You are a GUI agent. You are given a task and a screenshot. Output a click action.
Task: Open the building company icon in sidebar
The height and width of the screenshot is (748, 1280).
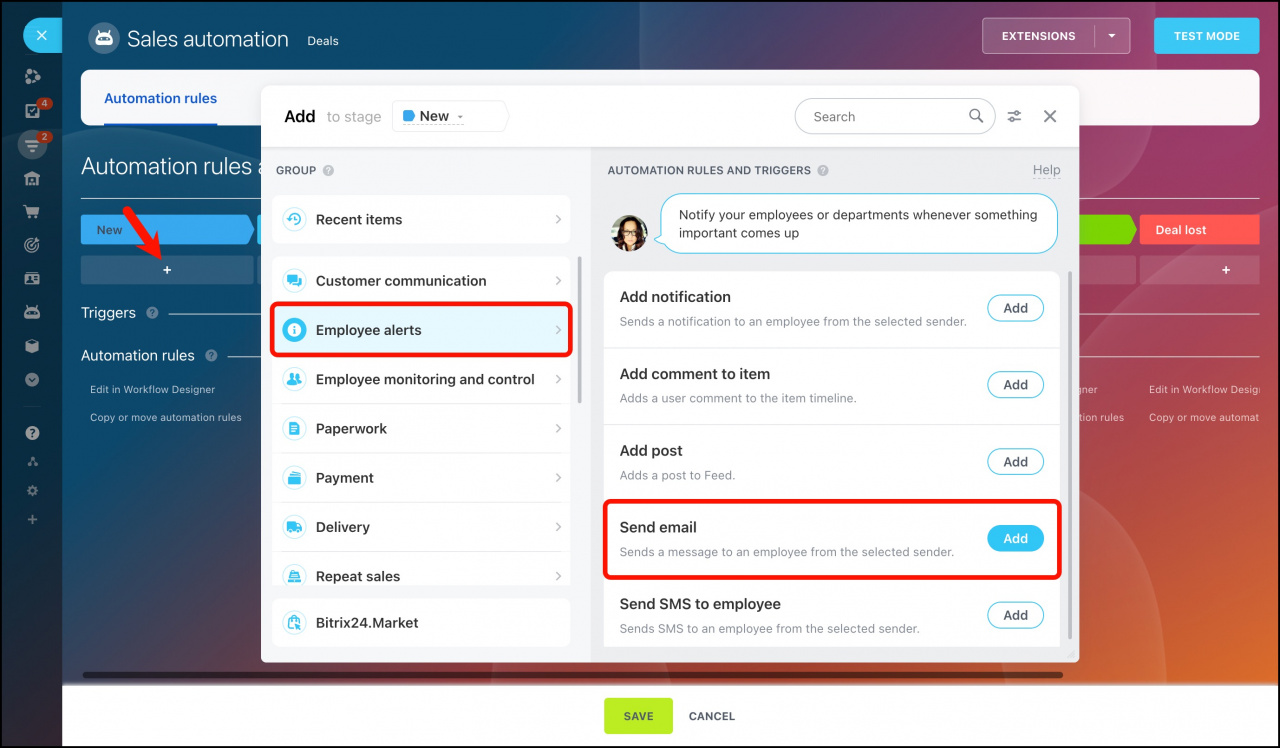point(33,179)
